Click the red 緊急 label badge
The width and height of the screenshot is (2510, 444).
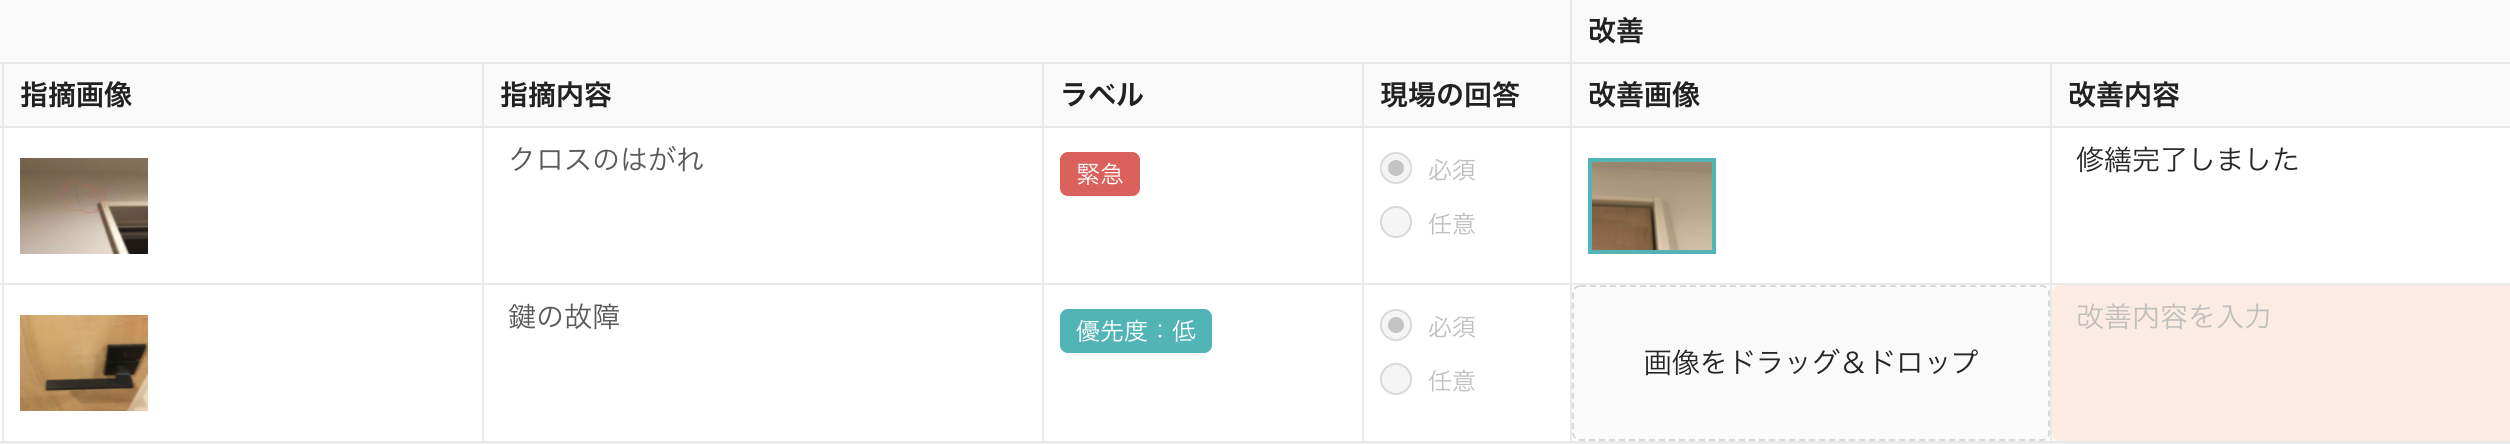(x=1099, y=174)
